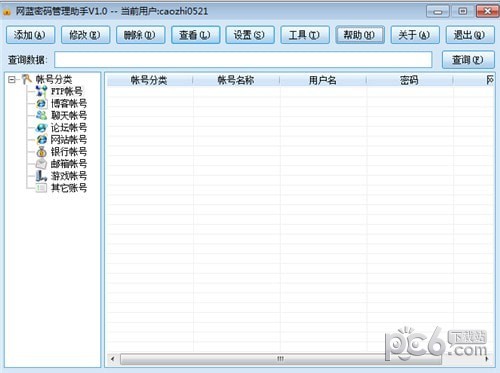The image size is (500, 373).
Task: Select the 游戏帐号 joystick icon
Action: pos(41,176)
